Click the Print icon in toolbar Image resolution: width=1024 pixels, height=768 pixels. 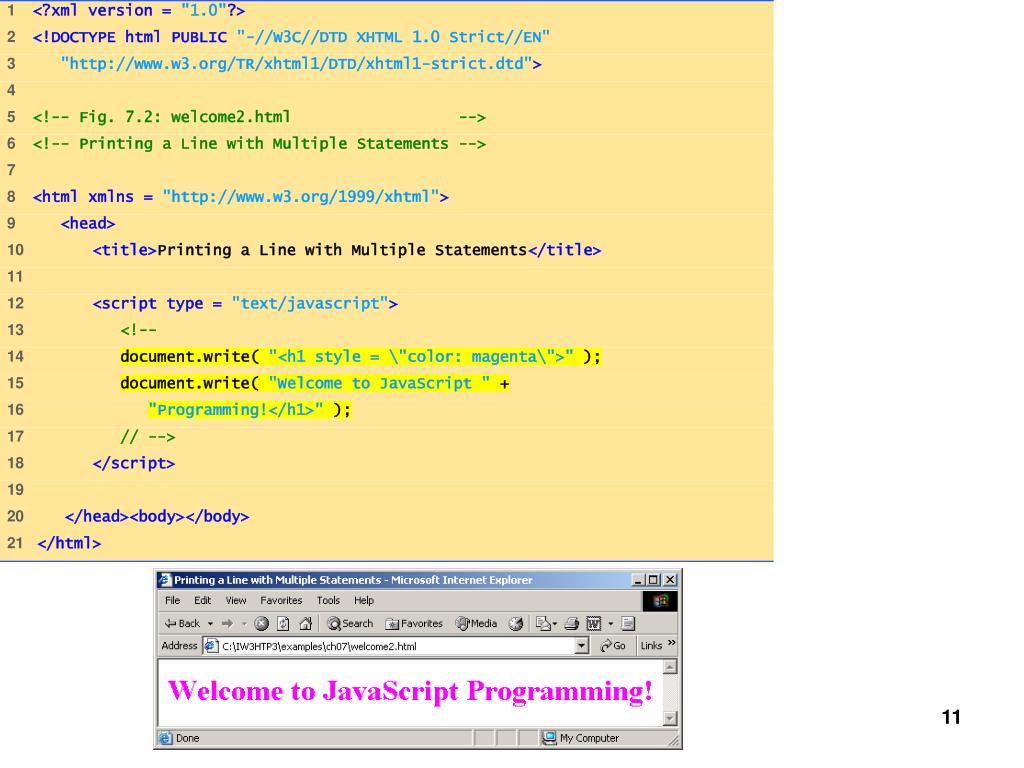[572, 624]
